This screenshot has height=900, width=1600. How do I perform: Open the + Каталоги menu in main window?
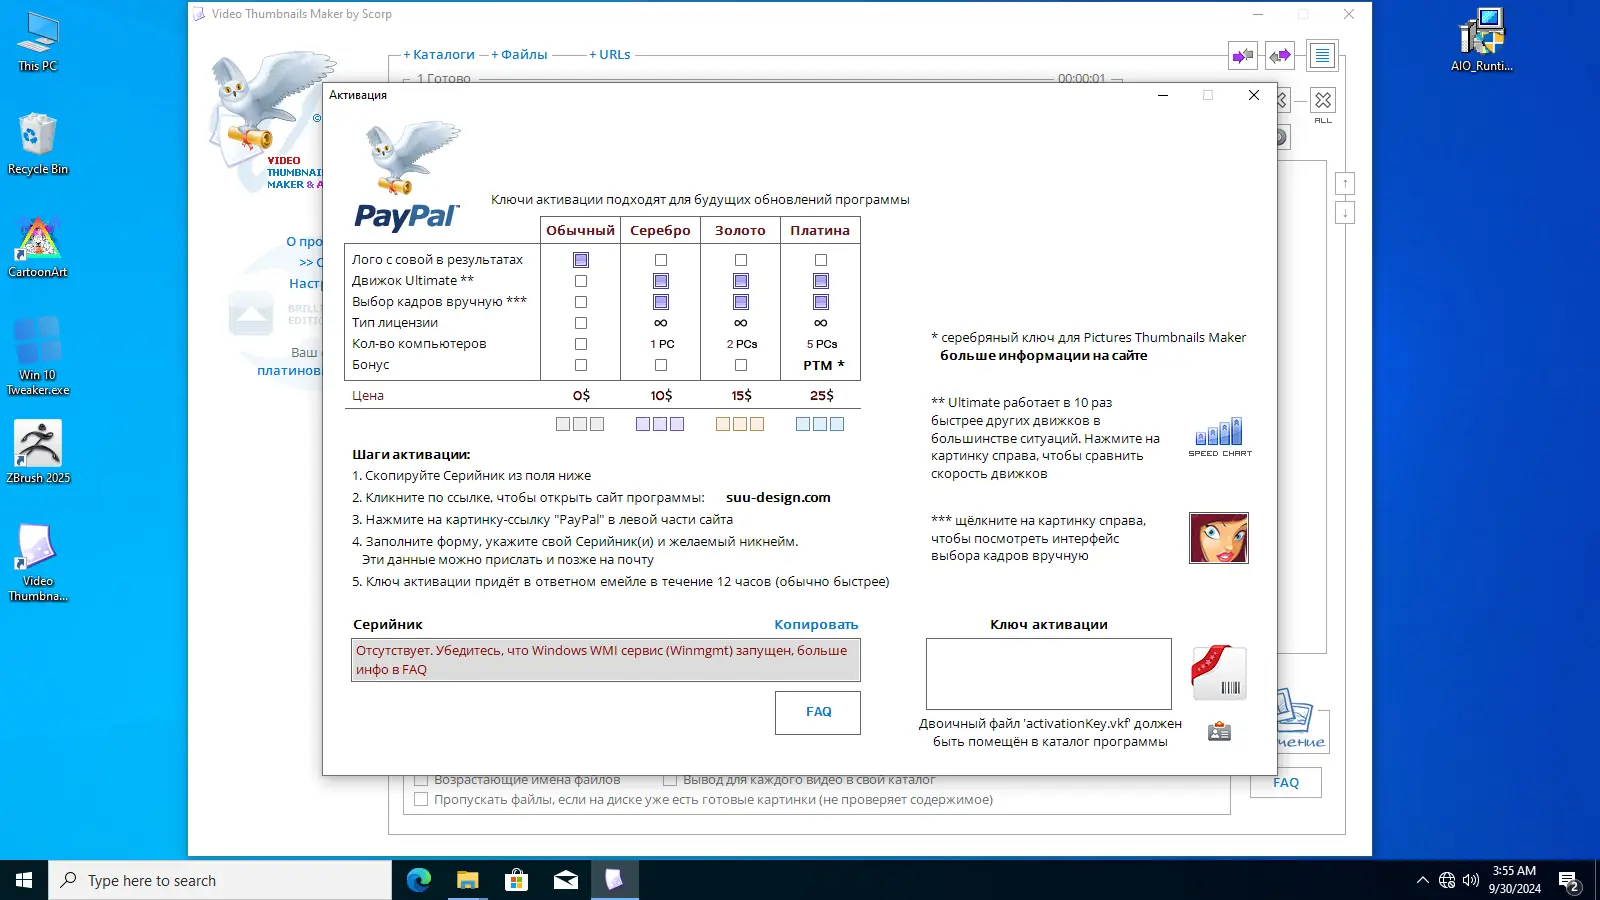(x=439, y=55)
